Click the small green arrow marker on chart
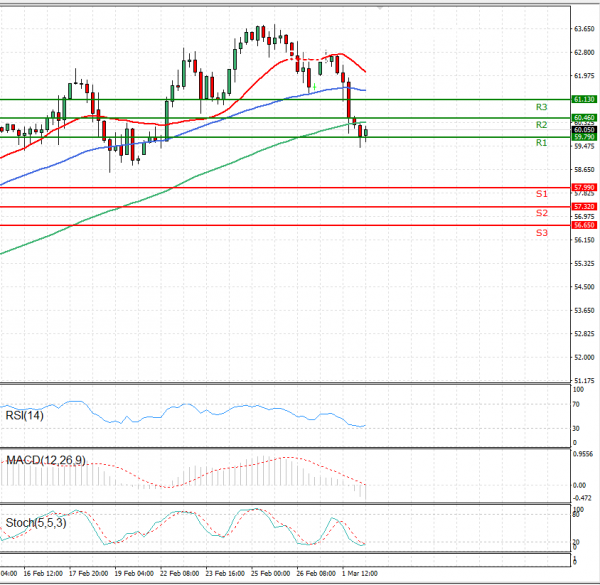The width and height of the screenshot is (600, 585). click(x=314, y=87)
